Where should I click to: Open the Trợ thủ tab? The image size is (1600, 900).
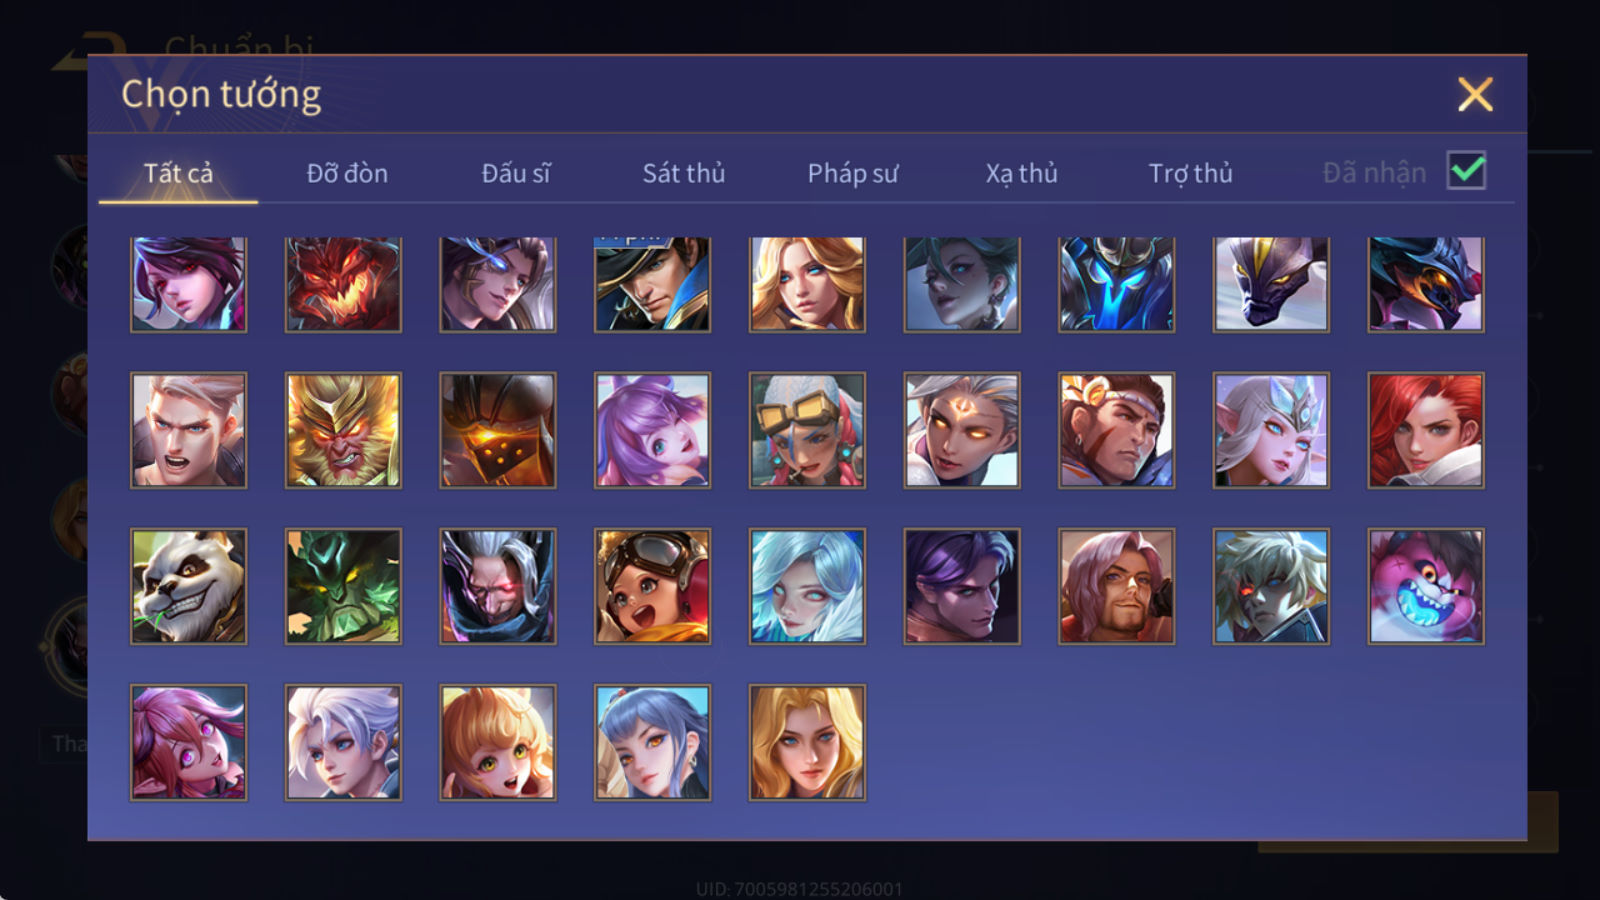click(x=1190, y=173)
